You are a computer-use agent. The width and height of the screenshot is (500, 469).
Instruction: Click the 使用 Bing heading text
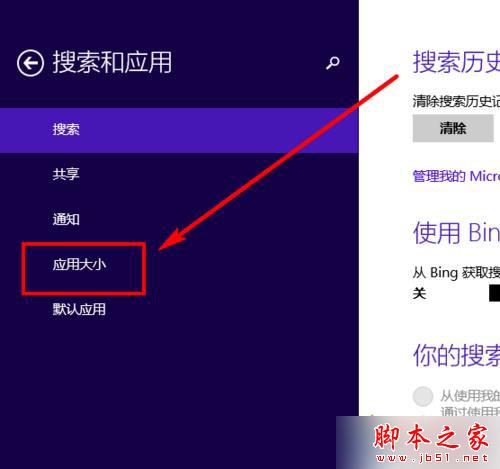[x=456, y=232]
